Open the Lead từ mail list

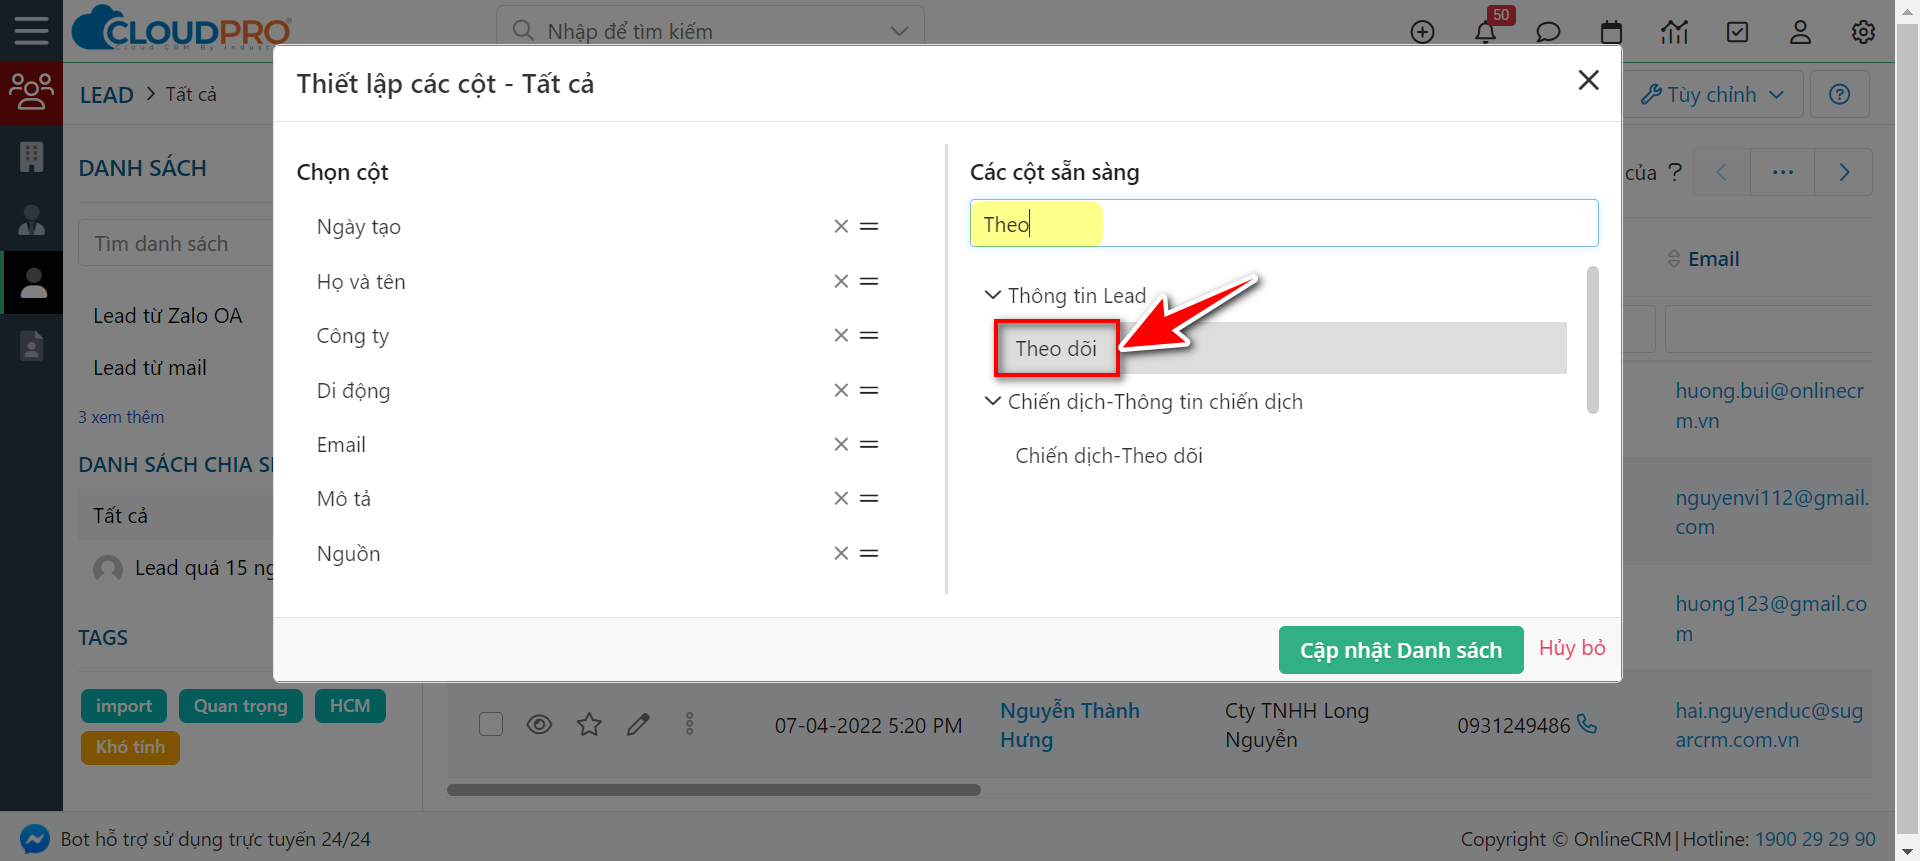point(150,368)
